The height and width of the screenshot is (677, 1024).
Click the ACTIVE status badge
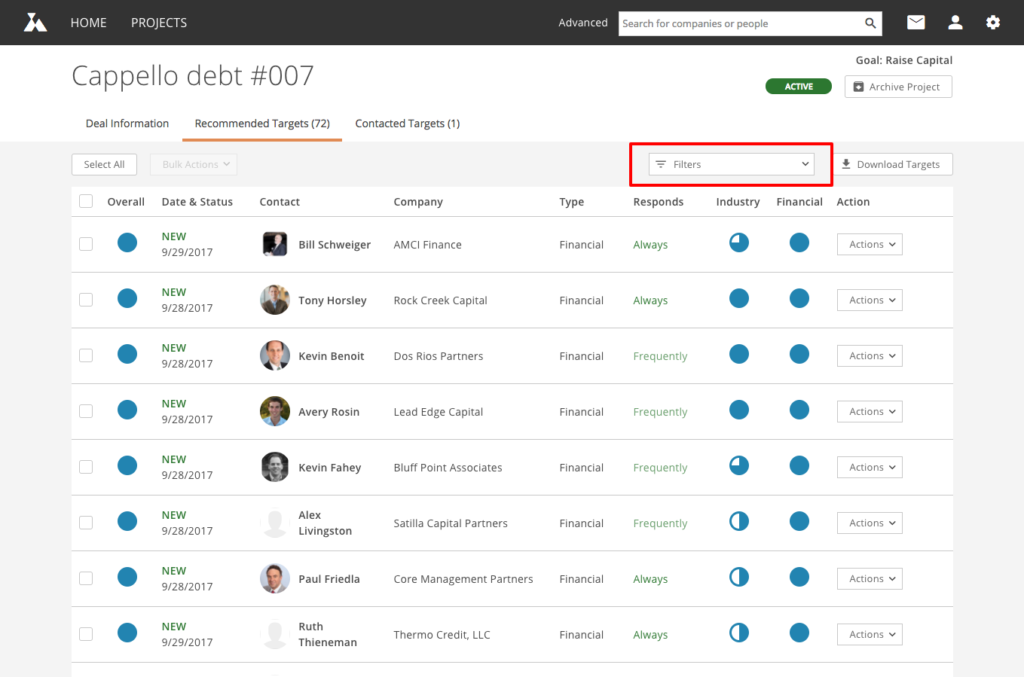pyautogui.click(x=798, y=86)
